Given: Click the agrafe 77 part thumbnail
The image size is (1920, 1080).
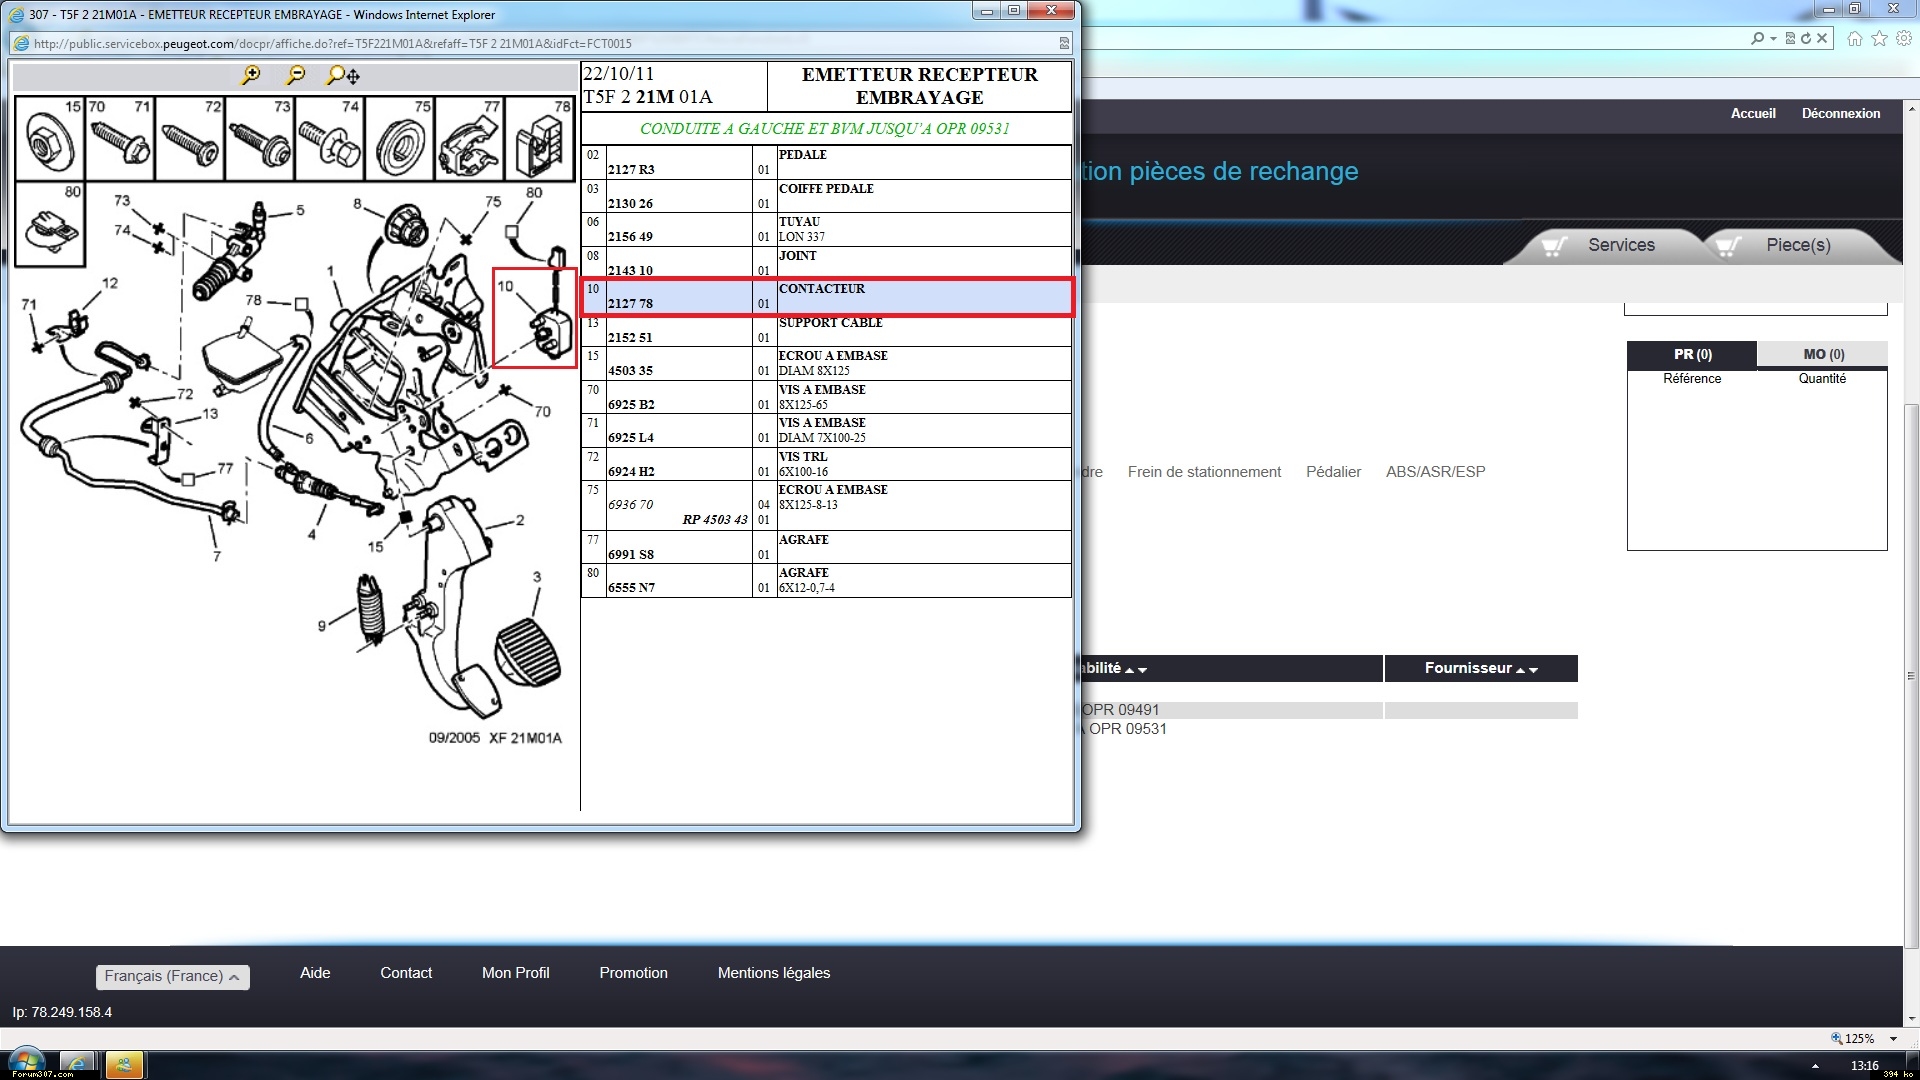Looking at the screenshot, I should tap(469, 140).
